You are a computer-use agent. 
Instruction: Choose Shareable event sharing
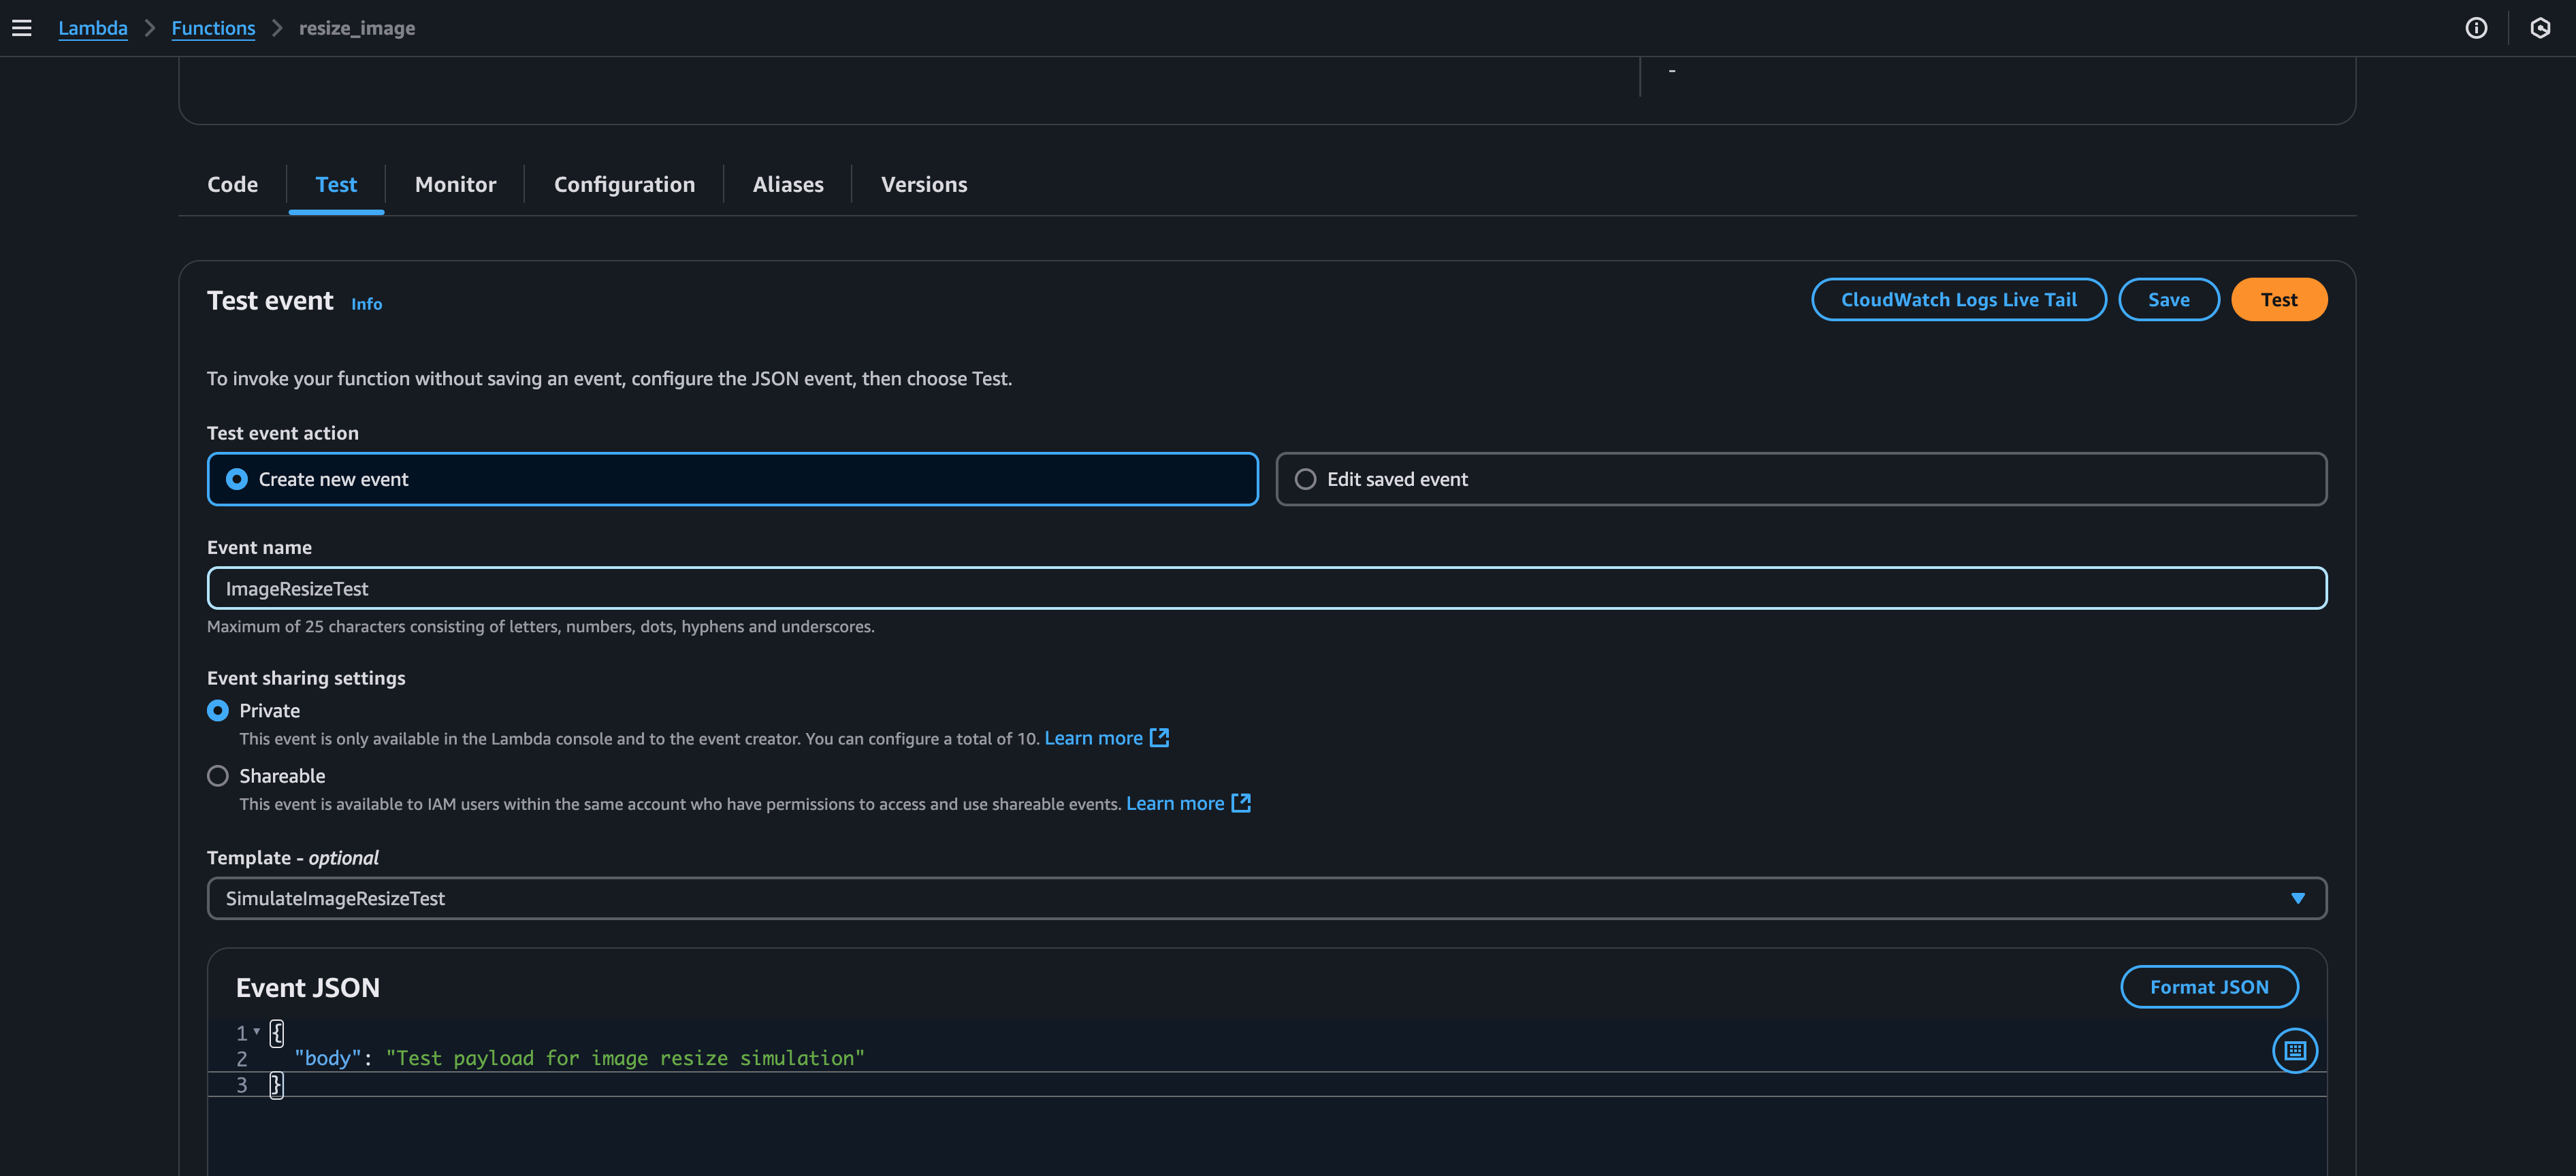pos(218,776)
